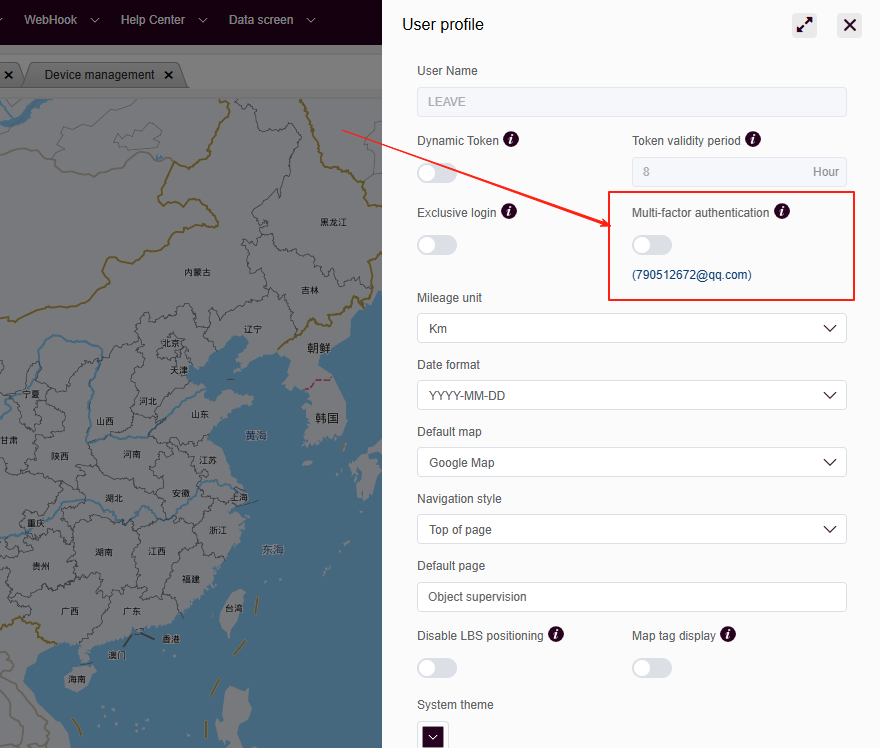This screenshot has height=748, width=880.
Task: Toggle the Dynamic Token switch
Action: [x=437, y=173]
